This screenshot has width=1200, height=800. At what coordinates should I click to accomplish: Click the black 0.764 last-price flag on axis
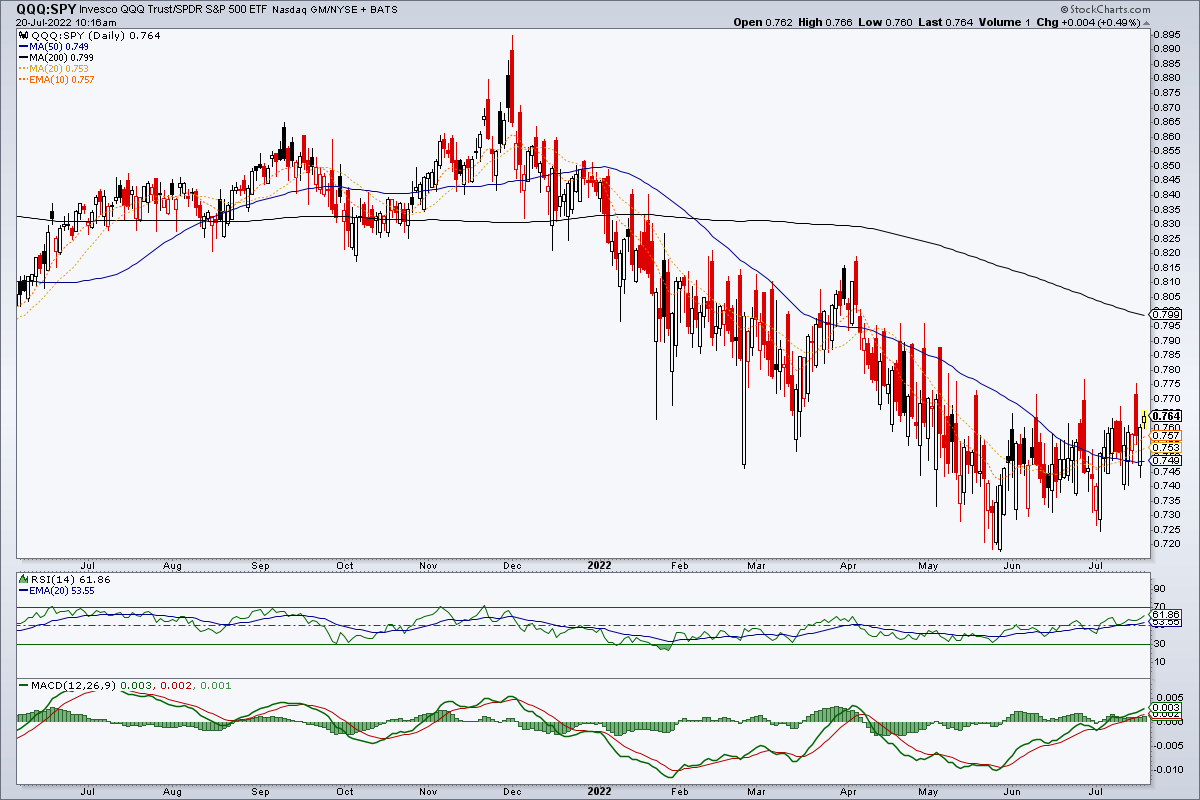[x=1167, y=415]
